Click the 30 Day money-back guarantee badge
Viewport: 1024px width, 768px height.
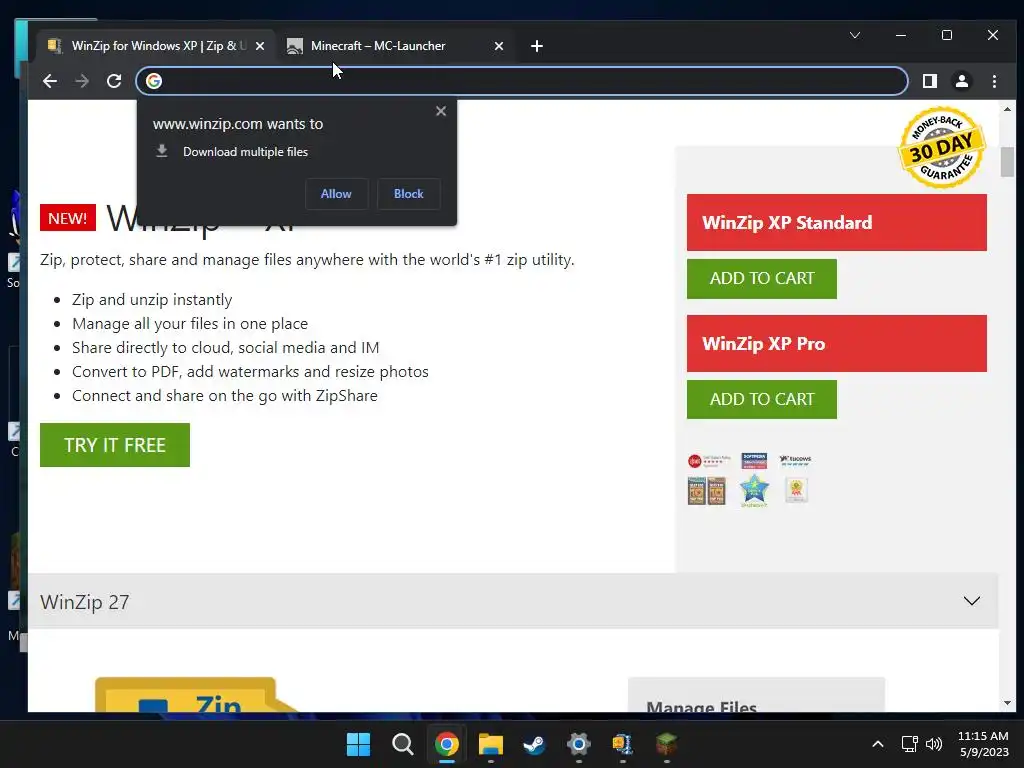(942, 148)
